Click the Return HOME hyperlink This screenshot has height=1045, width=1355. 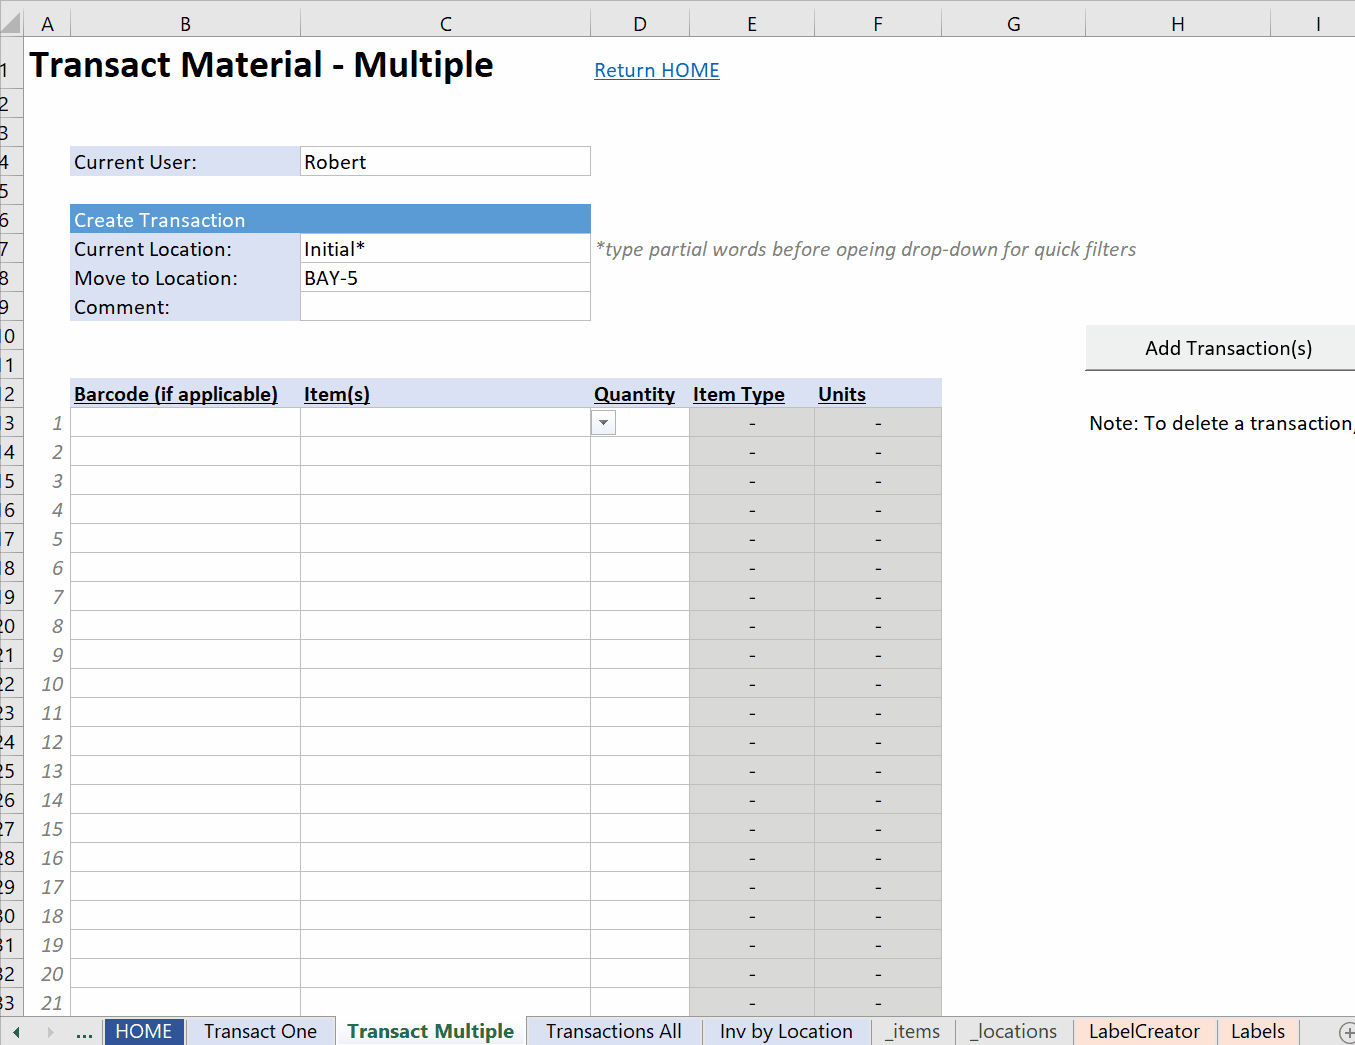(x=656, y=70)
